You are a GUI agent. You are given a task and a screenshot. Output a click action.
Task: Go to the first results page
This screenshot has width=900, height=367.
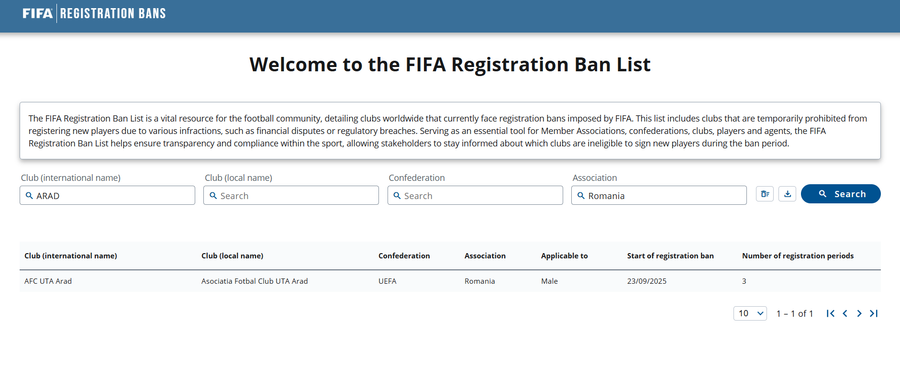pyautogui.click(x=830, y=314)
